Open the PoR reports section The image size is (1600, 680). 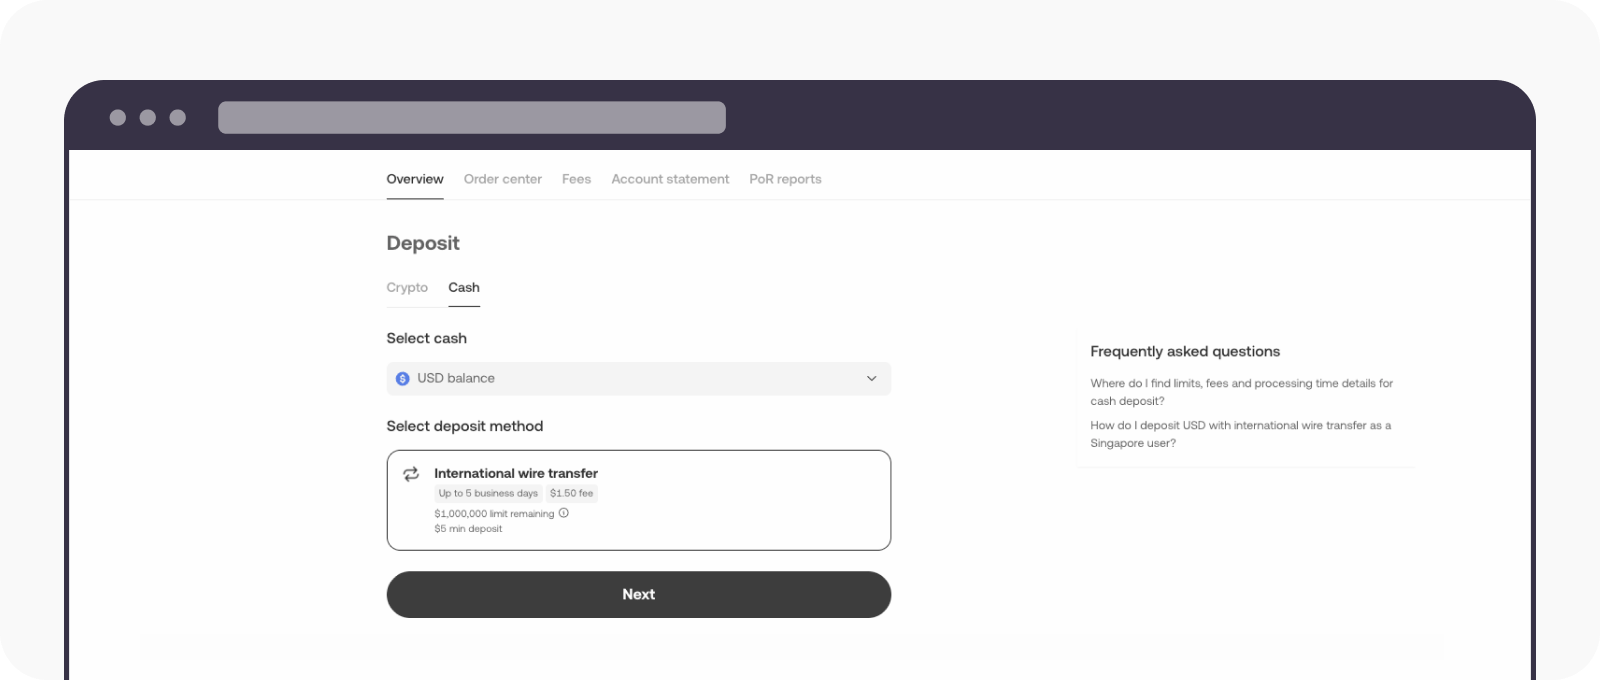[x=785, y=179]
